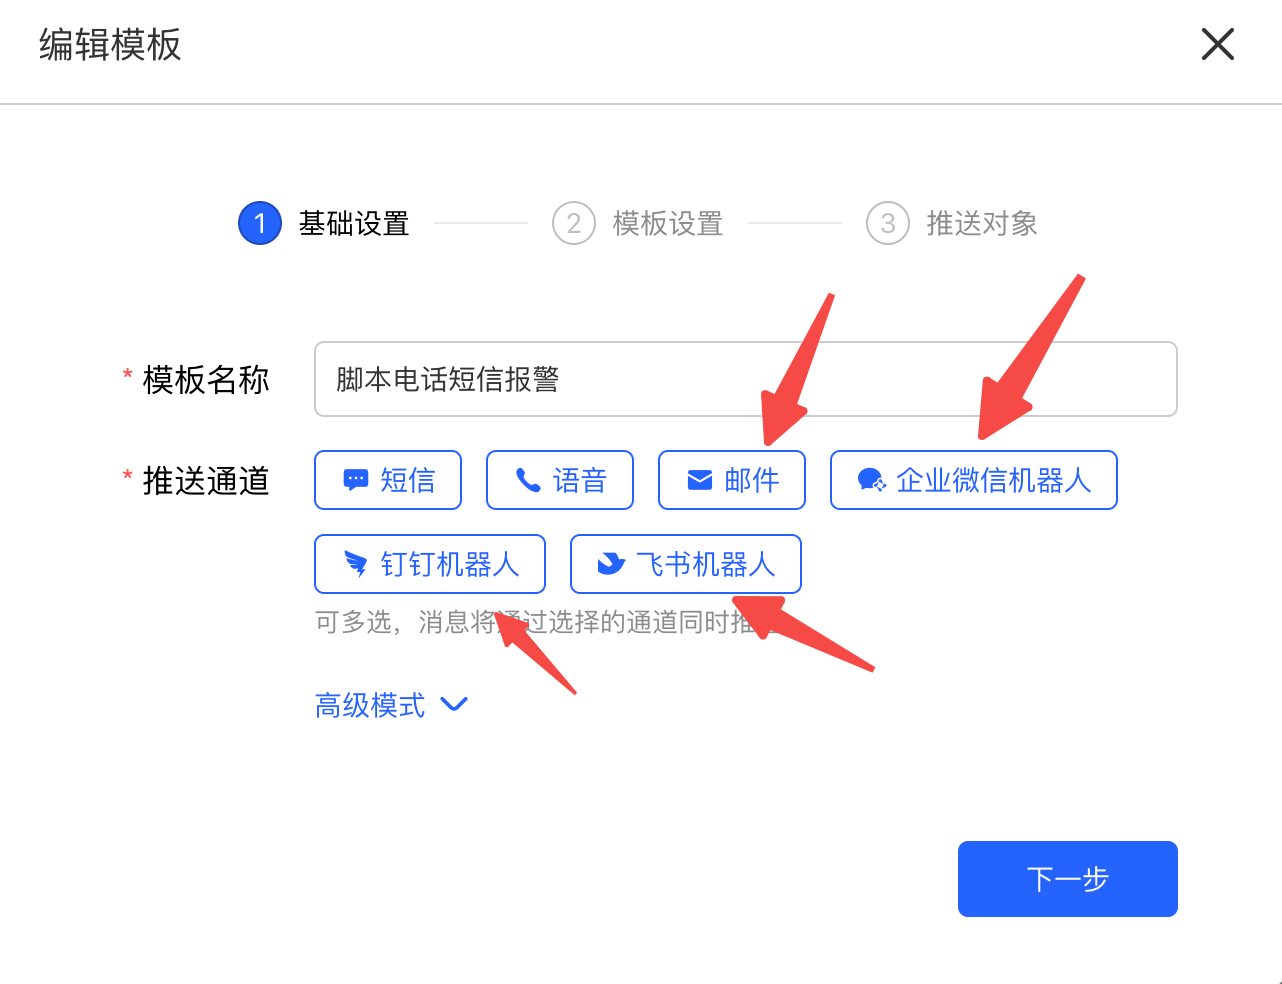Close the 编辑模板 dialog with X
Image resolution: width=1282 pixels, height=984 pixels.
[1218, 44]
